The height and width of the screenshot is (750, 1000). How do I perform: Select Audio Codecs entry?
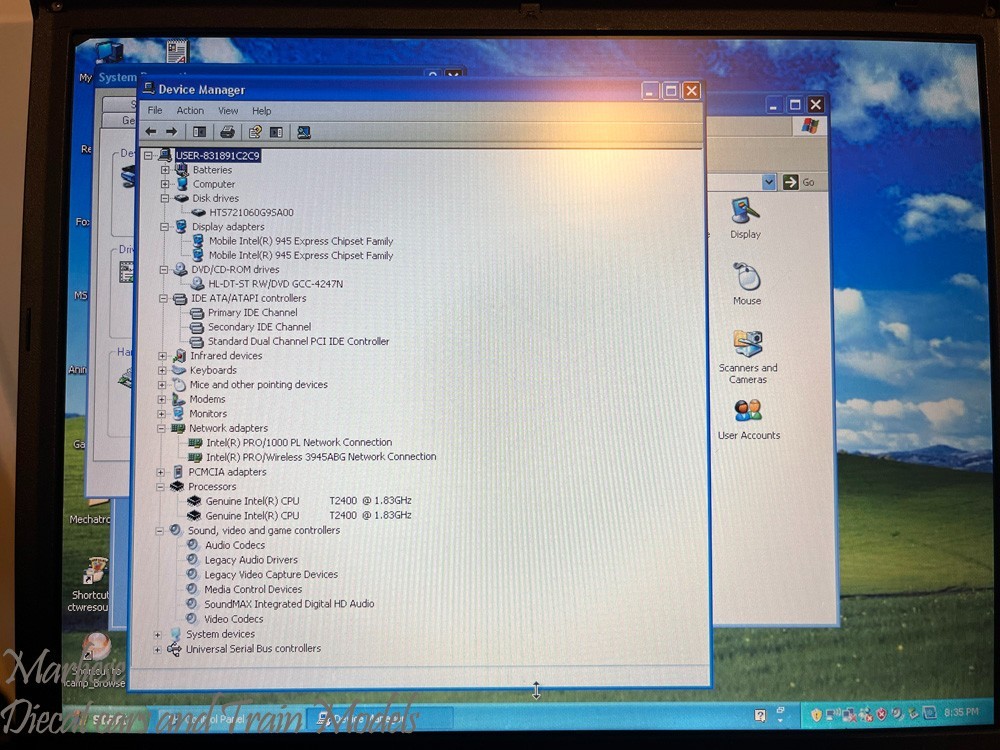coord(235,545)
